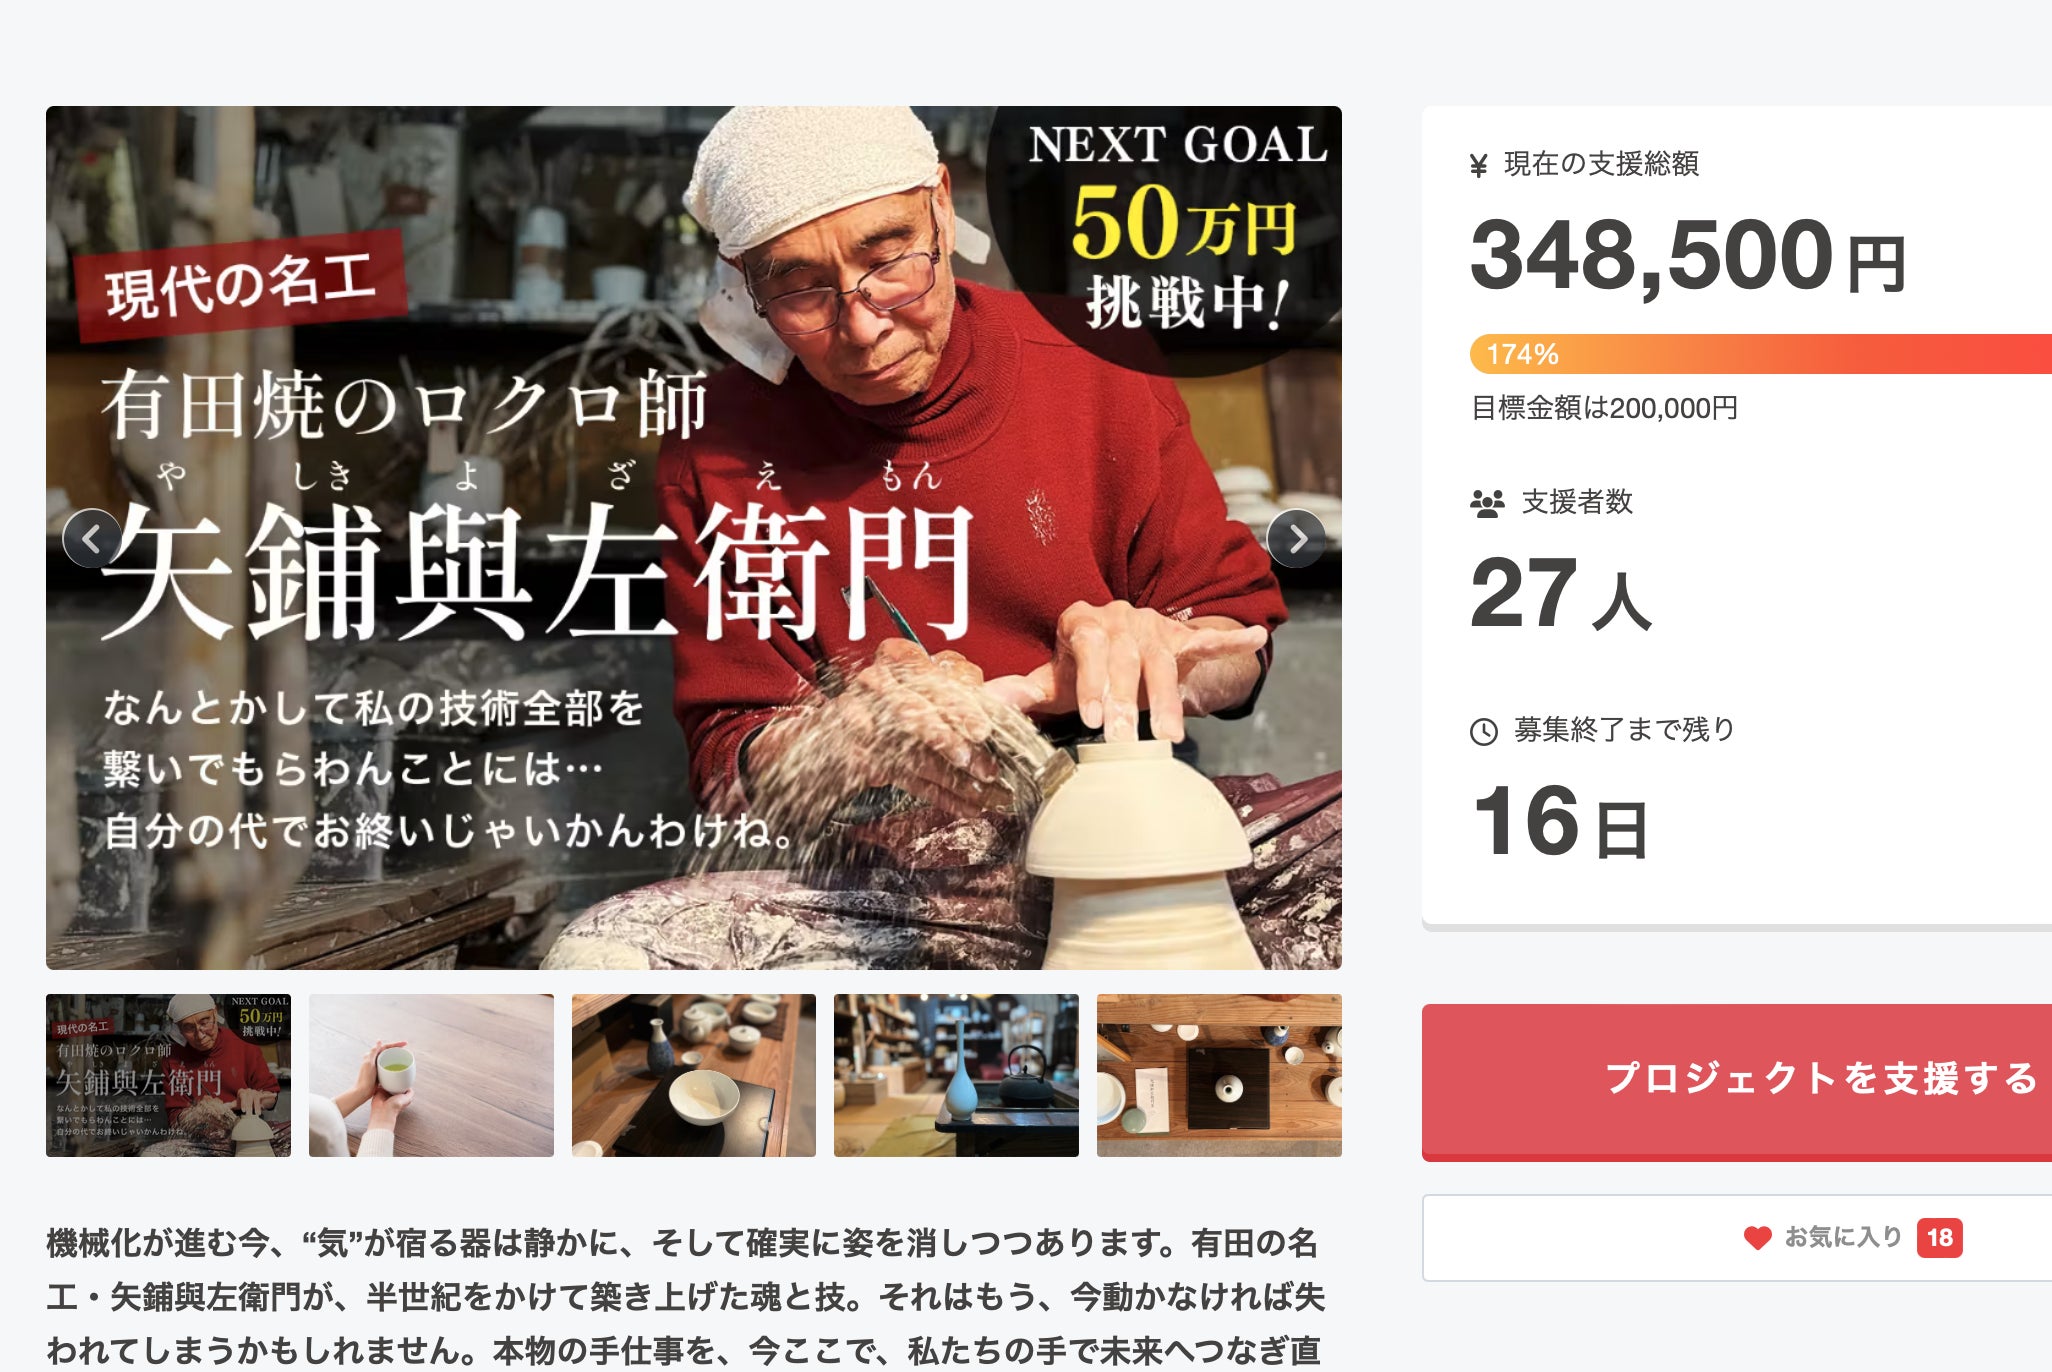Select the thumbnail with blue vase and kettle
Viewport: 2052px width, 1372px height.
[x=956, y=1075]
